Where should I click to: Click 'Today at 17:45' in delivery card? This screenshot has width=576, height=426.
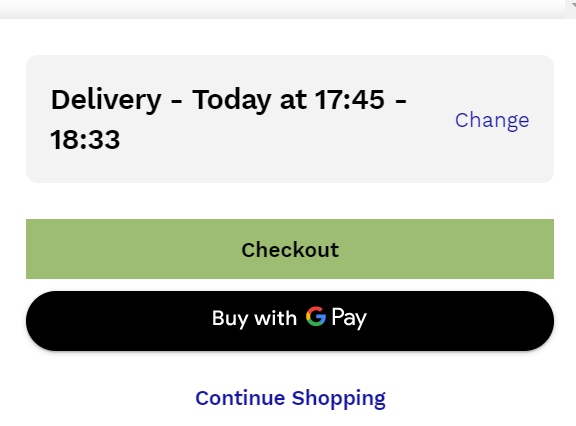click(x=289, y=100)
